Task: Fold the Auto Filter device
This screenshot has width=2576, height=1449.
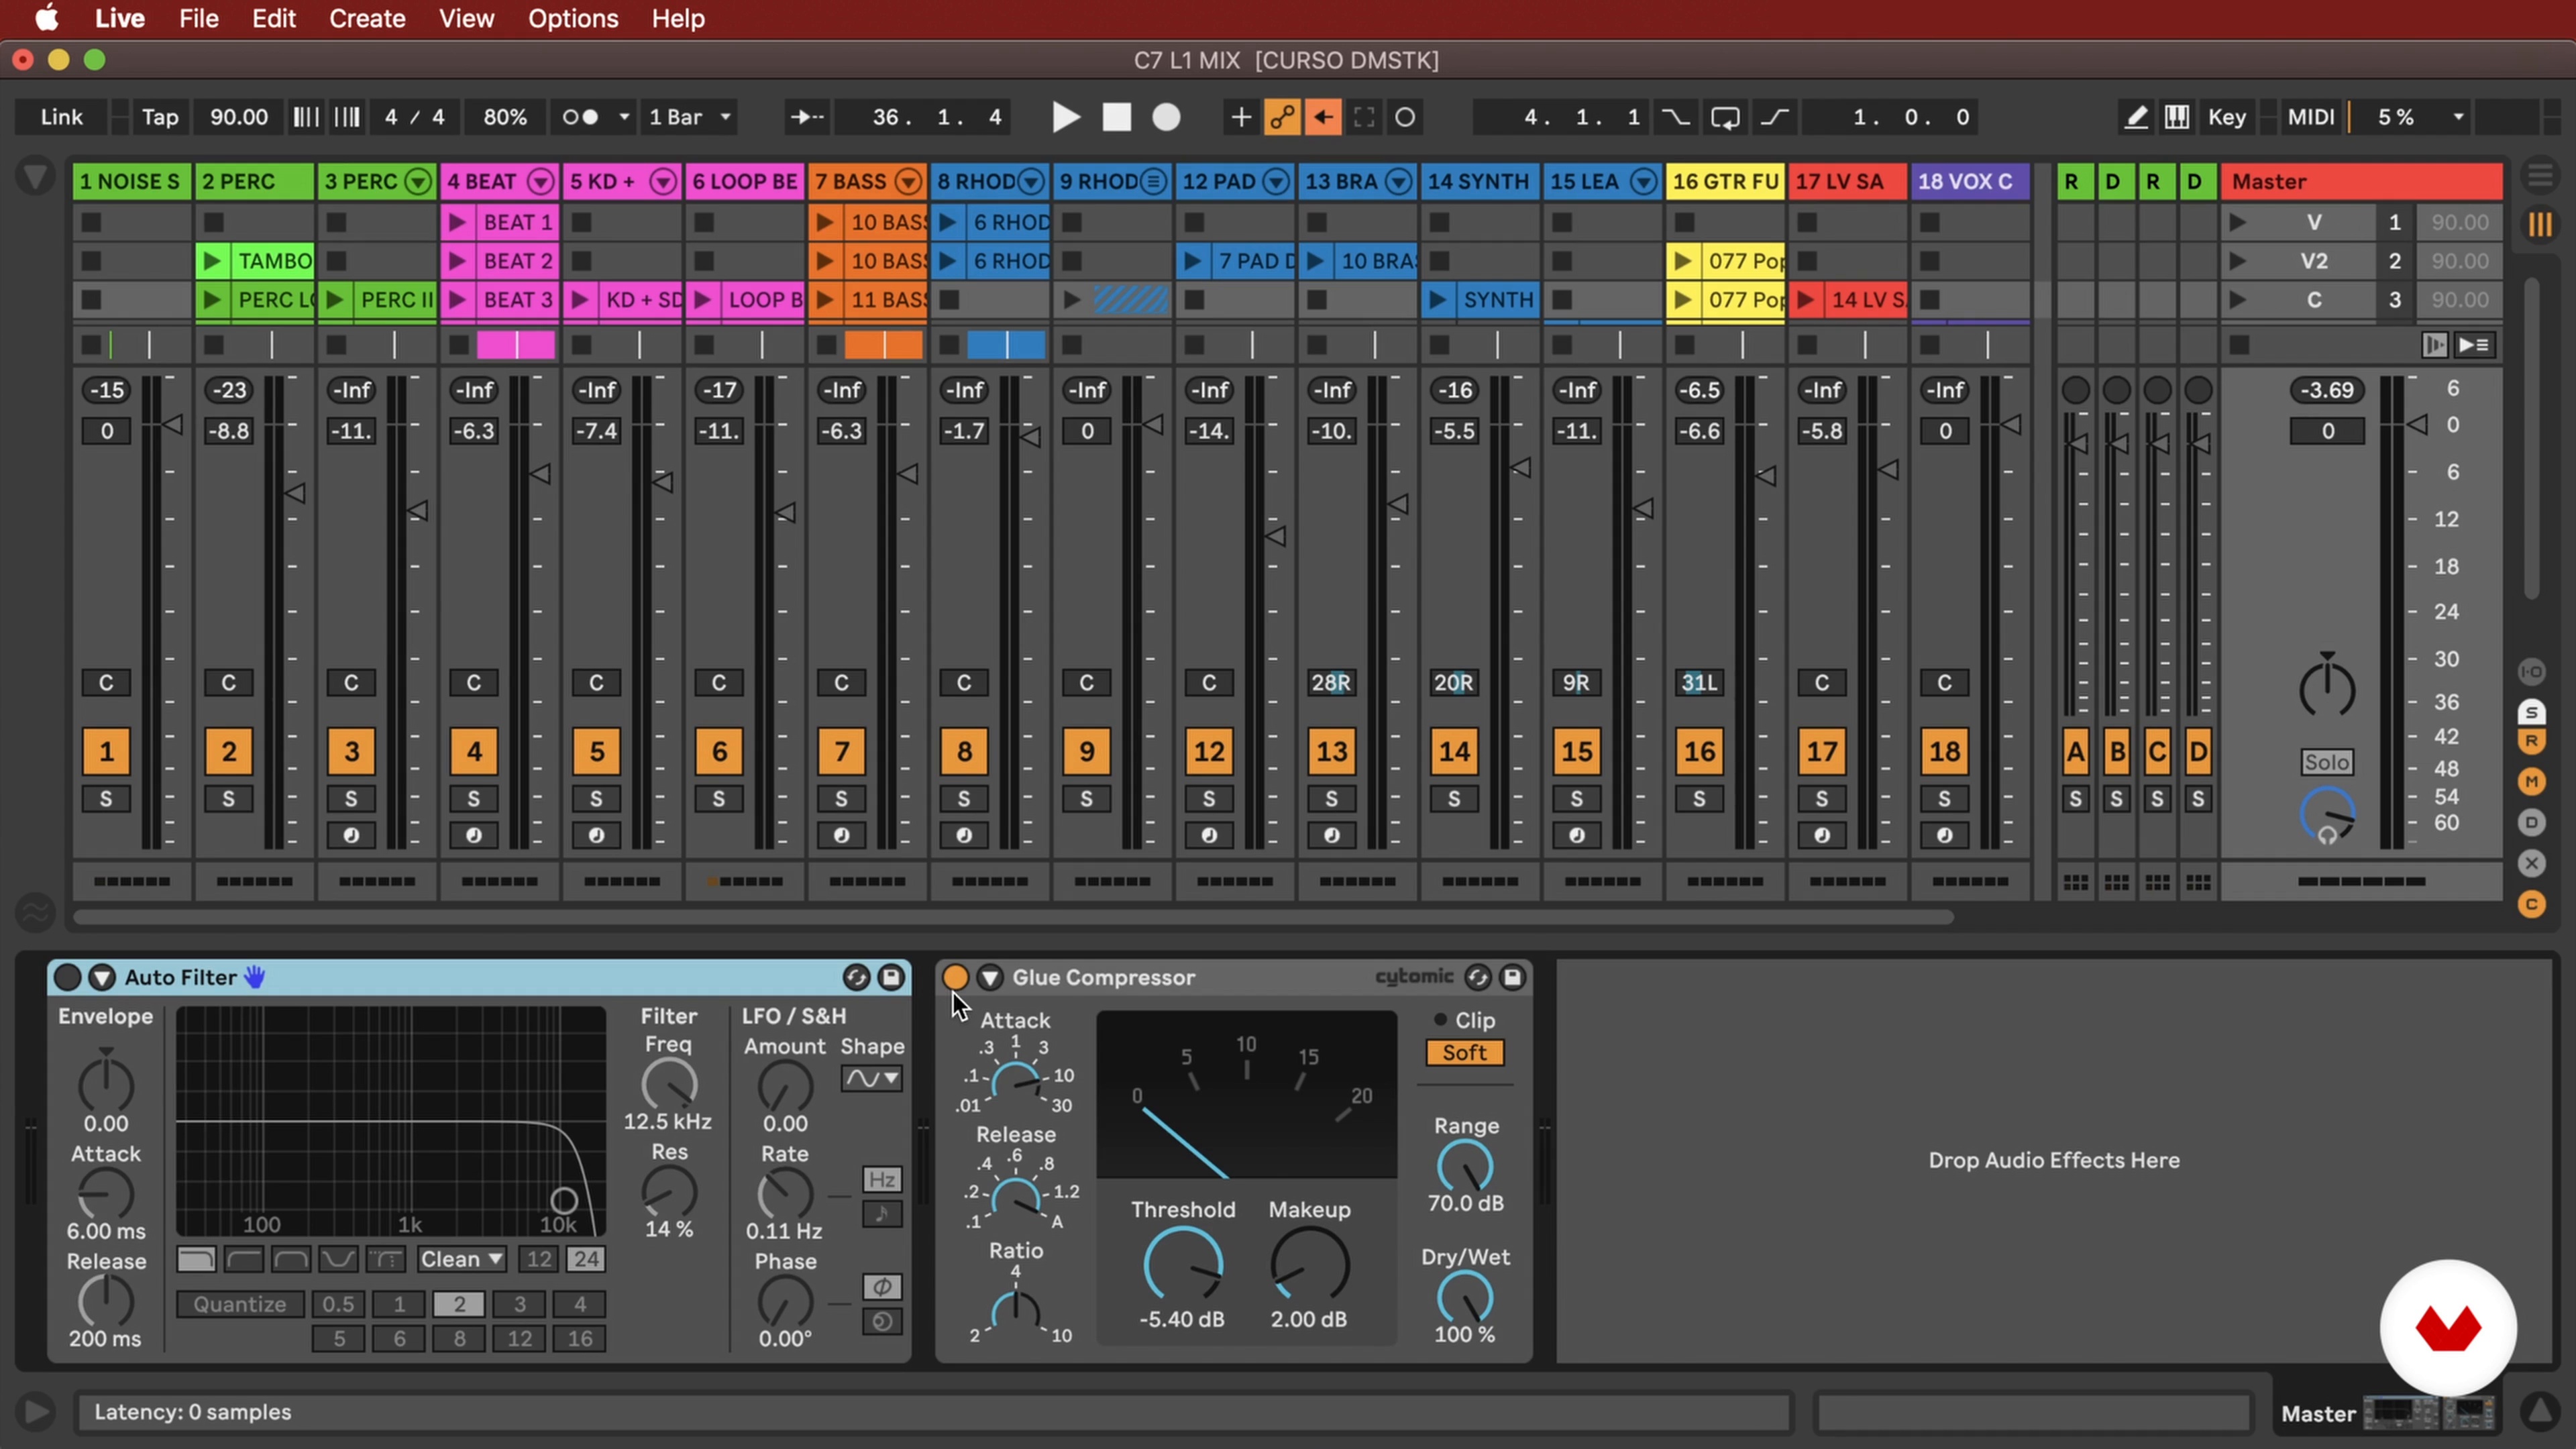Action: click(x=102, y=977)
